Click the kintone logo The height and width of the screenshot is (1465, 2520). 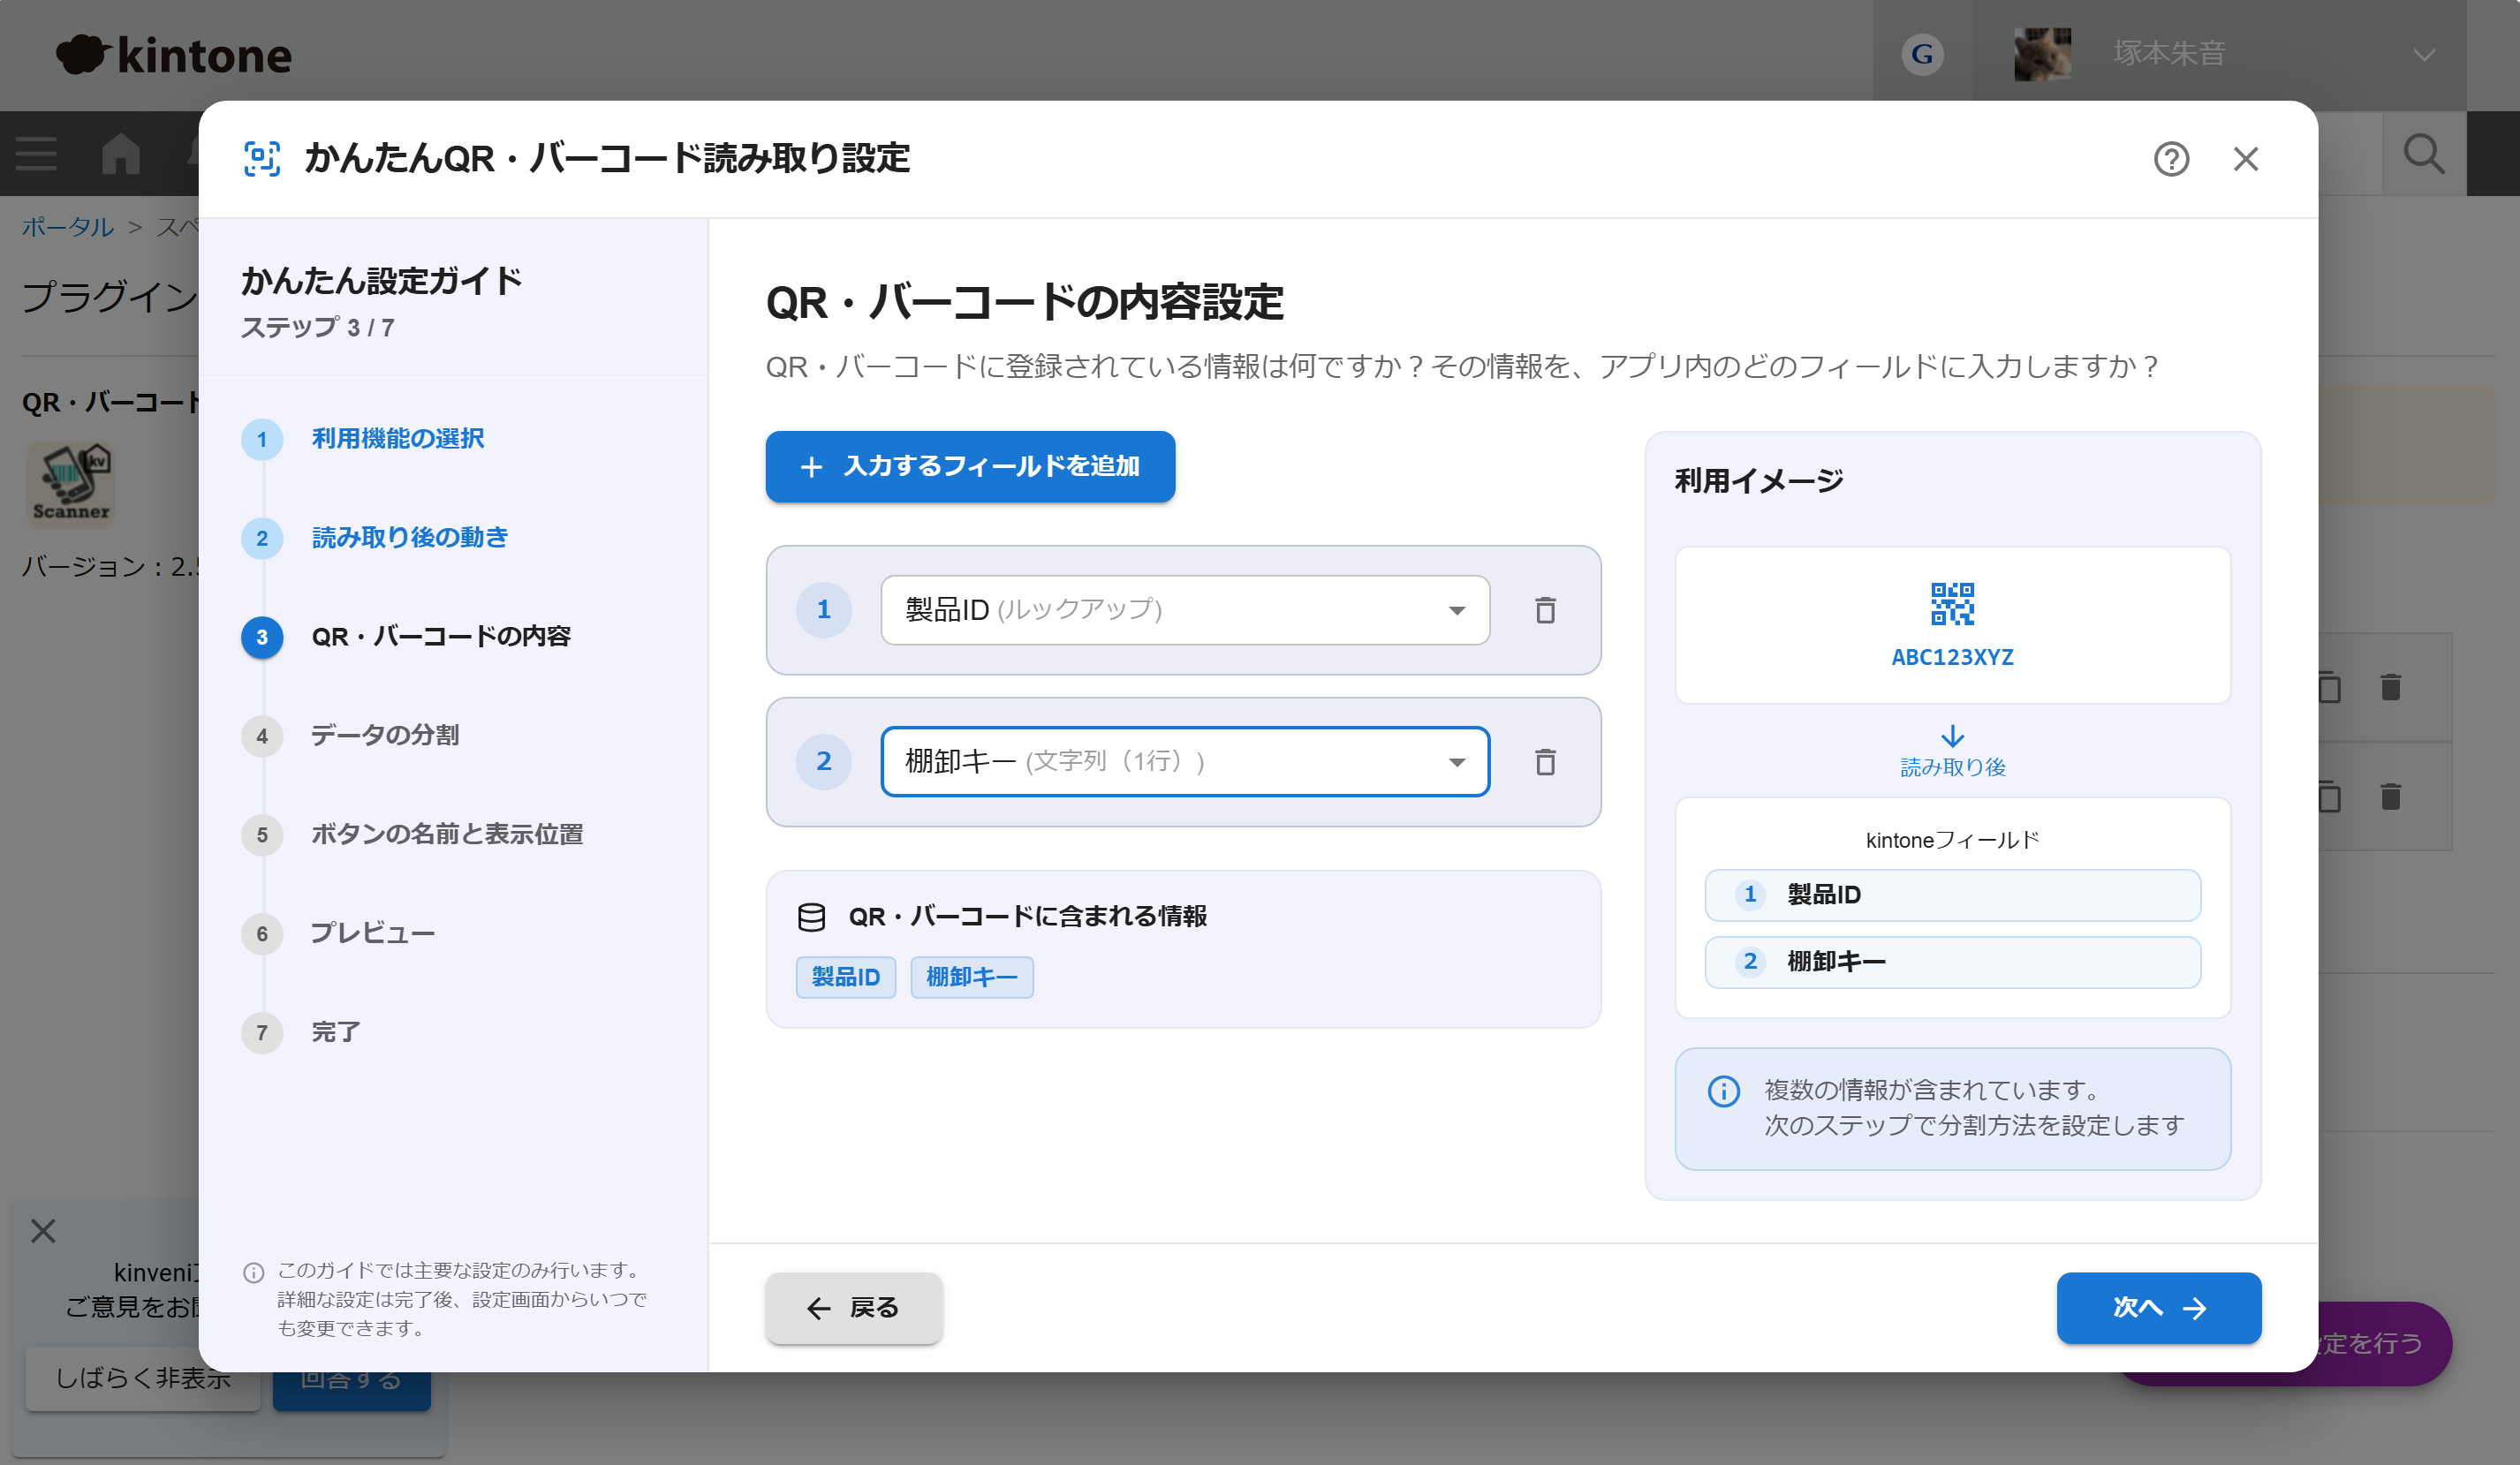pyautogui.click(x=173, y=55)
